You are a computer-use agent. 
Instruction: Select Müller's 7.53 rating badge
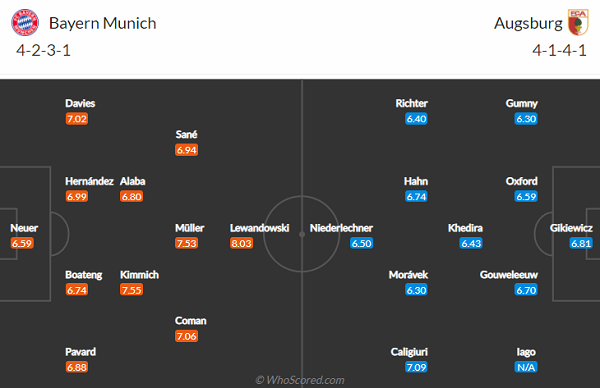(186, 243)
